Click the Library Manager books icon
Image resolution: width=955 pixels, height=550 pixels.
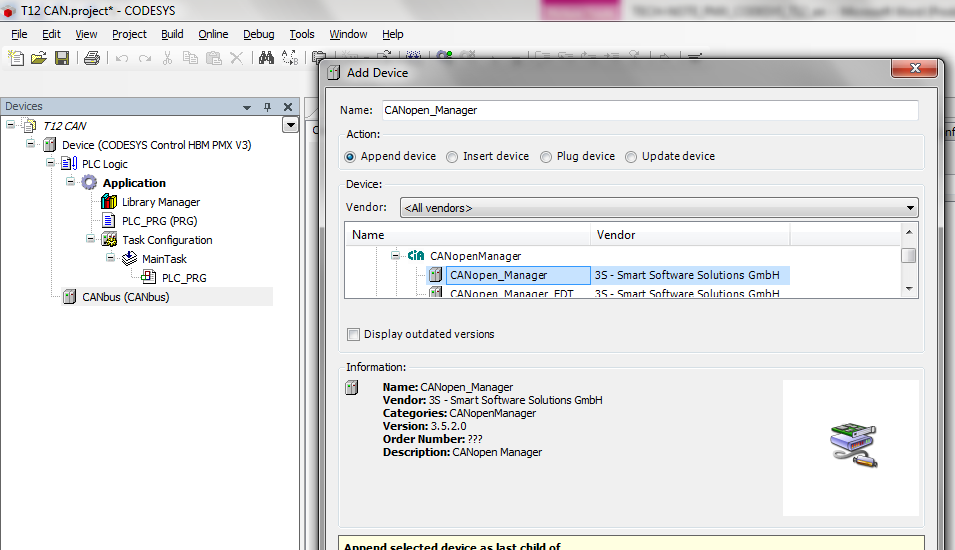tap(109, 202)
